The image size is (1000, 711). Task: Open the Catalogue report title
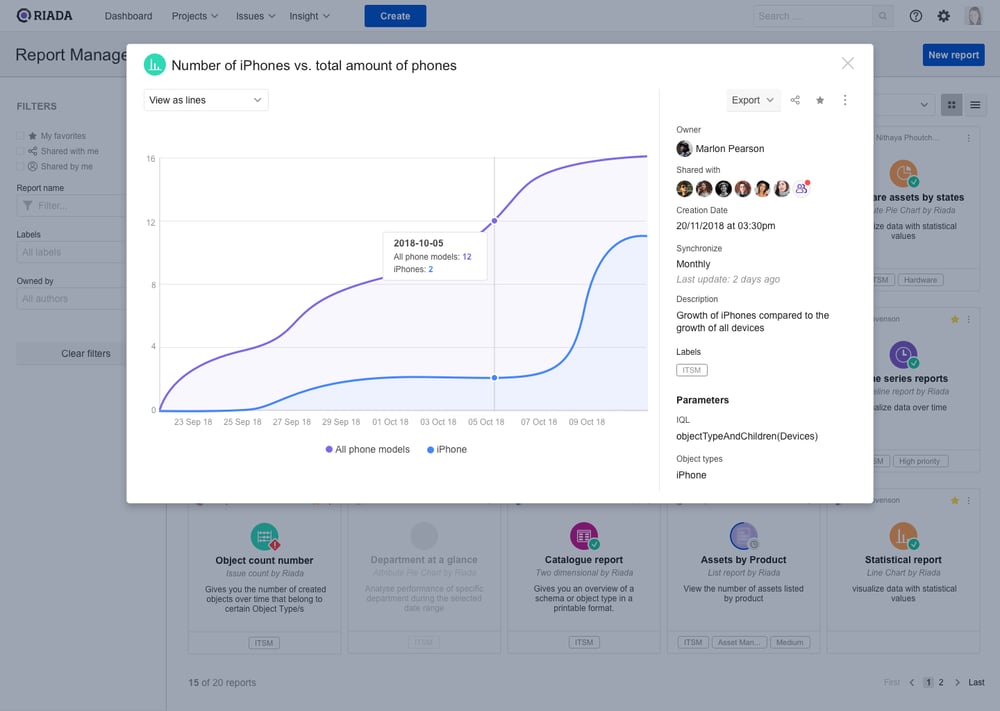pos(584,560)
